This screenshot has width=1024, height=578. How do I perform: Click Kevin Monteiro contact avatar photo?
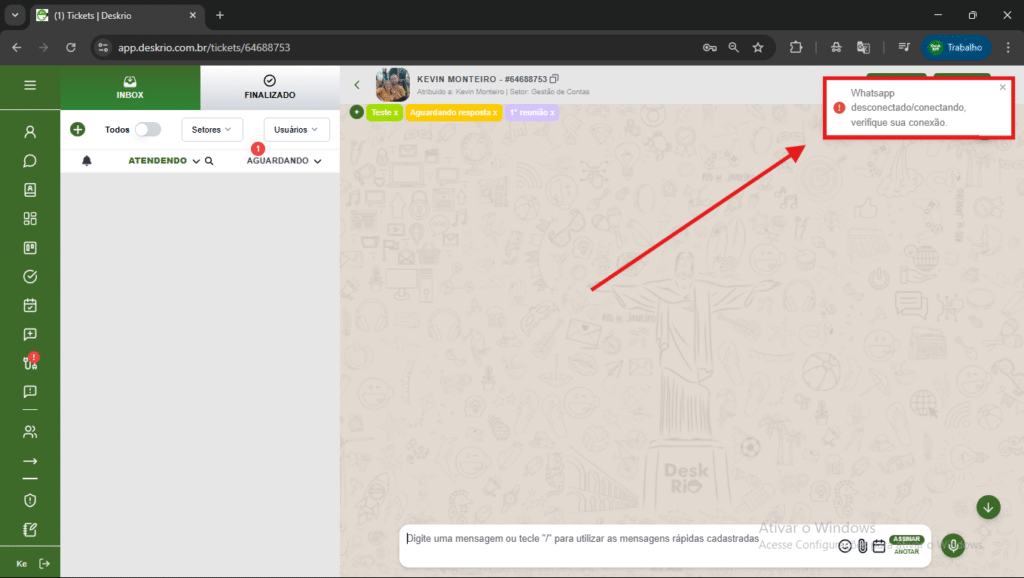pyautogui.click(x=392, y=84)
